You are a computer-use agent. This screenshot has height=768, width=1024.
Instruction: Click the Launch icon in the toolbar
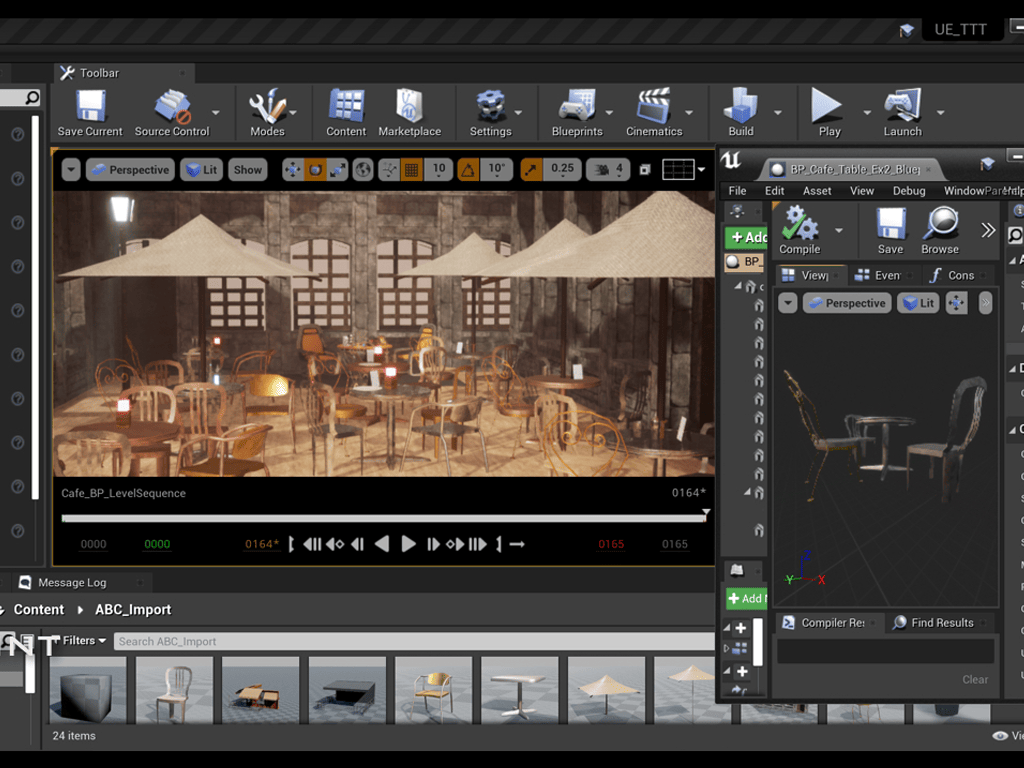[903, 106]
